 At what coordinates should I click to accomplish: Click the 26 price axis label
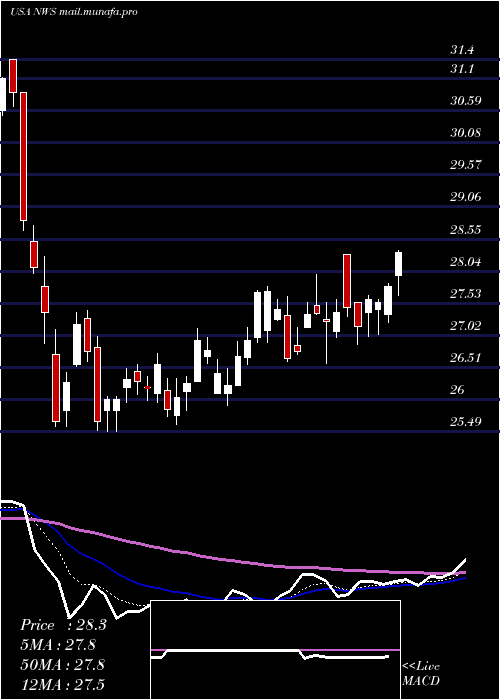coord(457,391)
